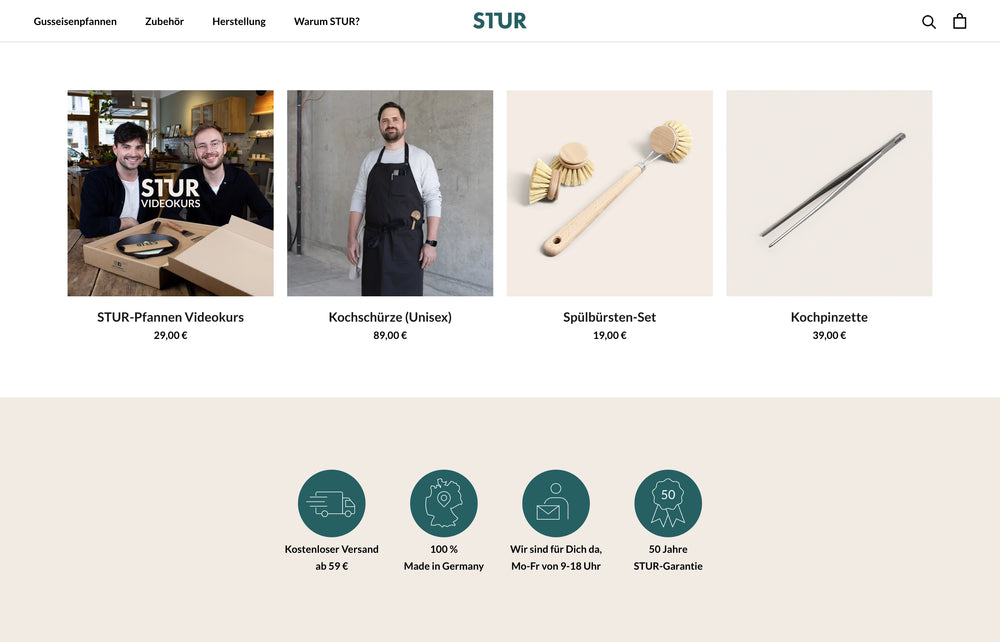Click the 50-year guarantee ribbon icon
1000x642 pixels.
point(668,503)
